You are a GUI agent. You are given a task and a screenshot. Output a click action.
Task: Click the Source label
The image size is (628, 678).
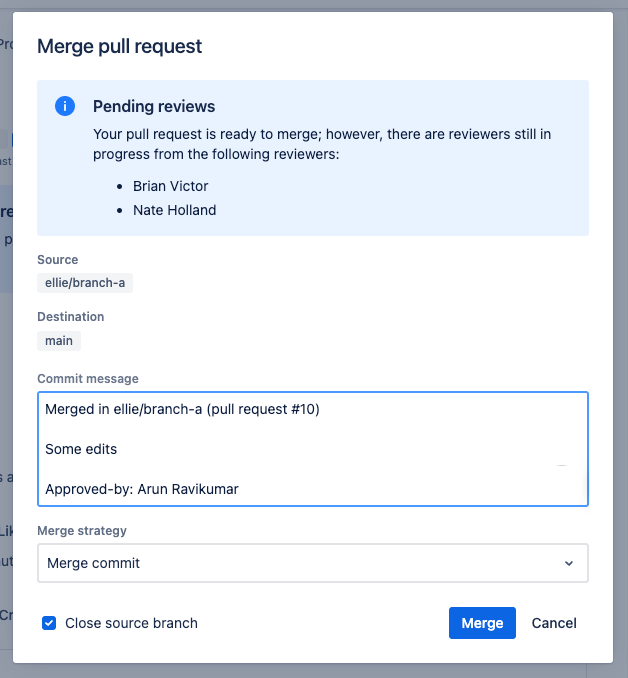tap(58, 259)
